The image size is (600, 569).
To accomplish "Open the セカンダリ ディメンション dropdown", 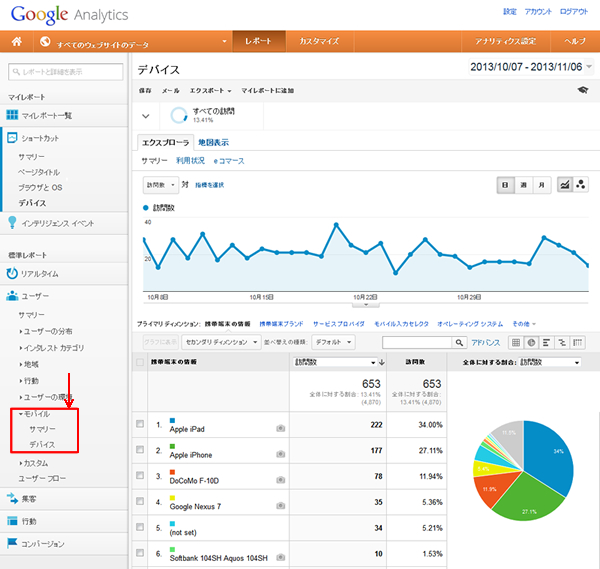I will tap(221, 342).
